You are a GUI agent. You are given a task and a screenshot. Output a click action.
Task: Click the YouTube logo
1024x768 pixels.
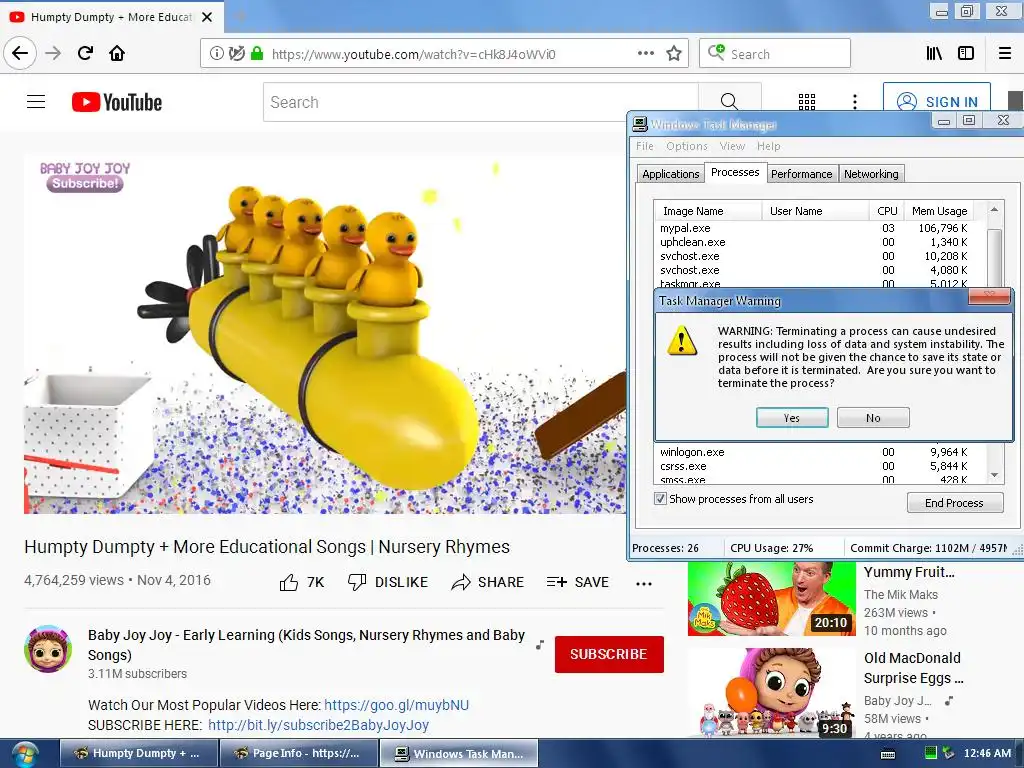point(117,102)
